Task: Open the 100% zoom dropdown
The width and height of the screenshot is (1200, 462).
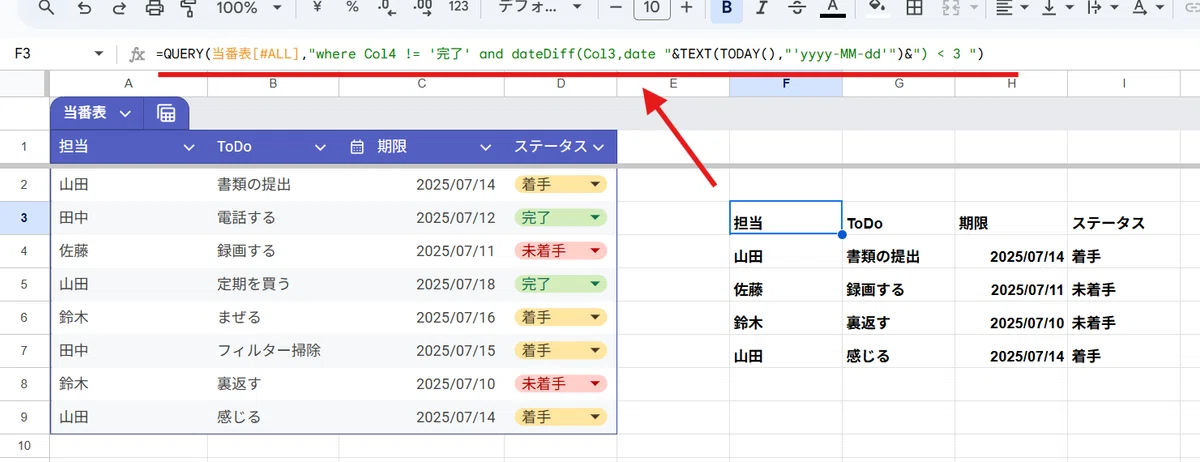Action: (248, 8)
